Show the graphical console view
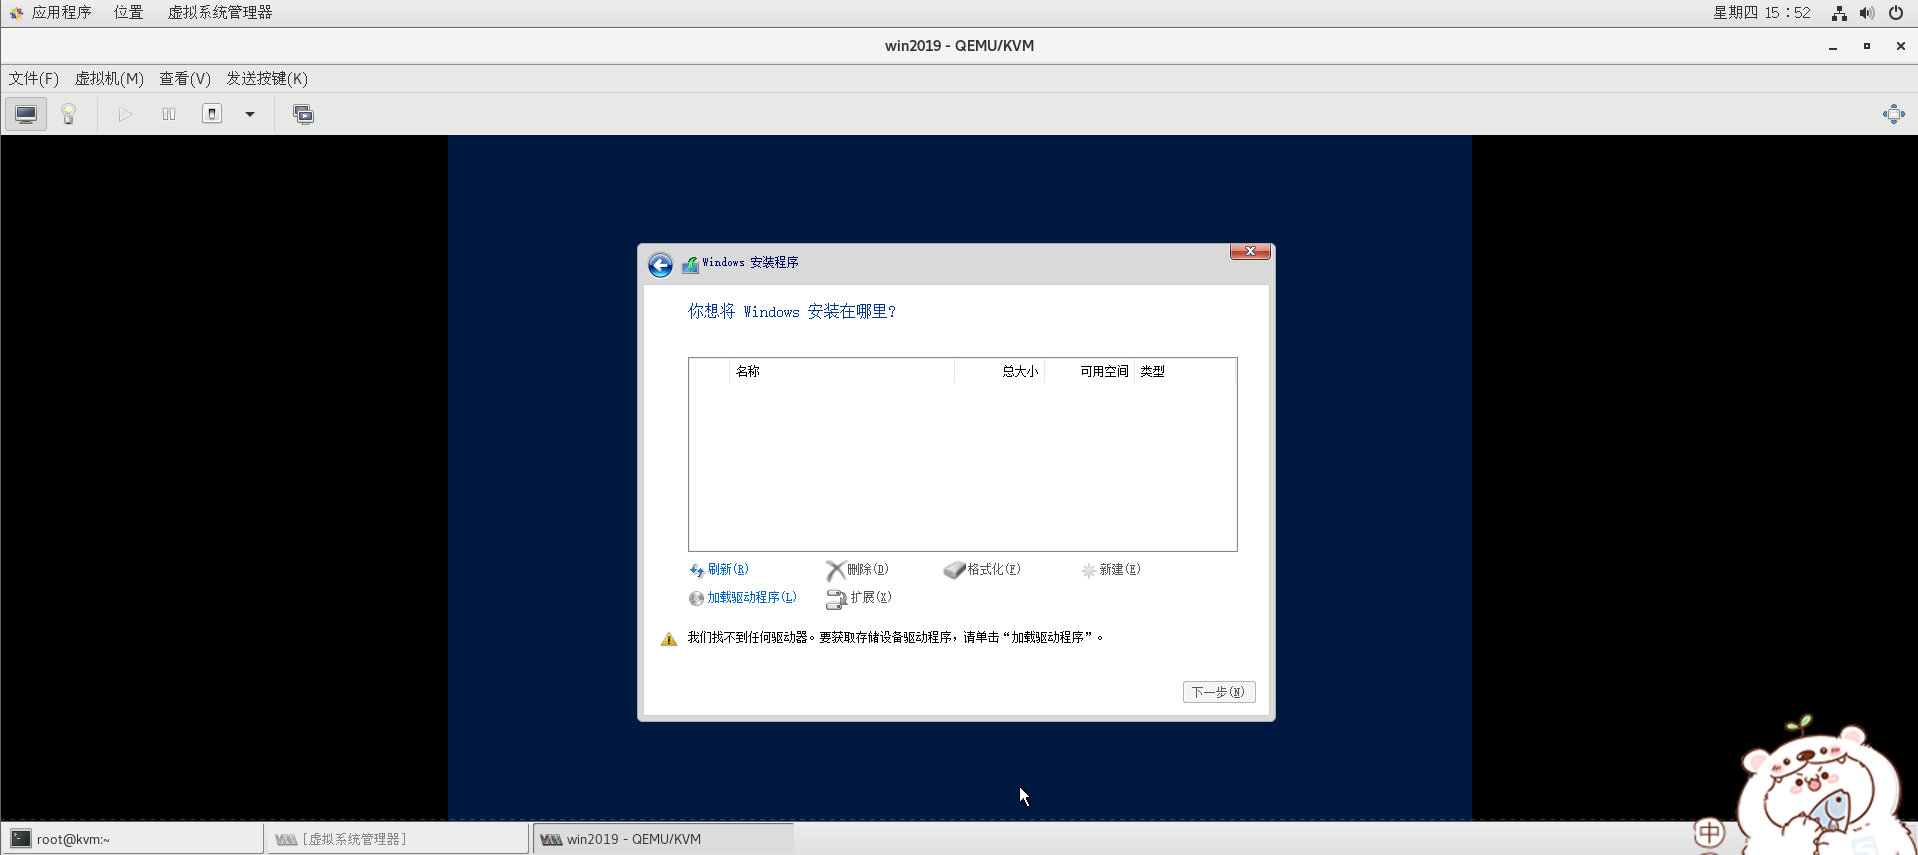This screenshot has height=855, width=1918. [26, 114]
